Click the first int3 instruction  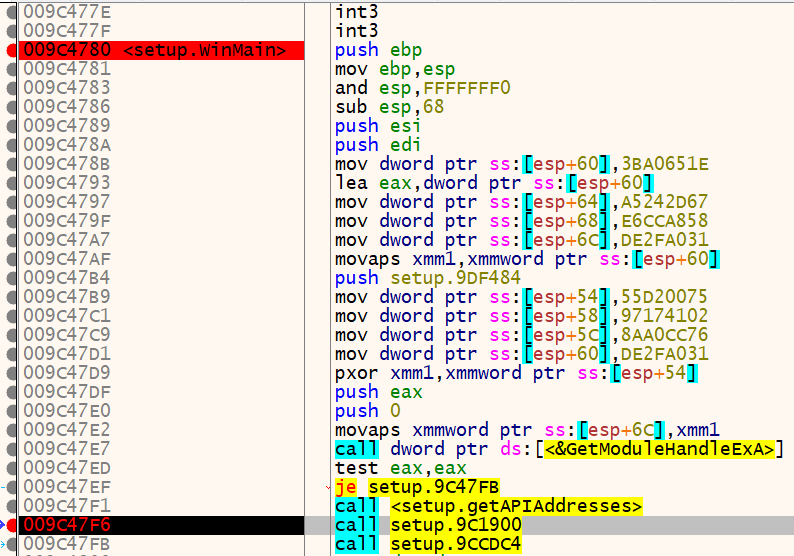point(356,12)
